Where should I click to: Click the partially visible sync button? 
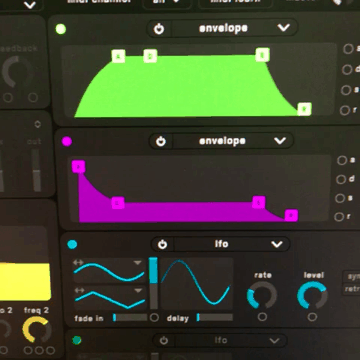coord(351,277)
